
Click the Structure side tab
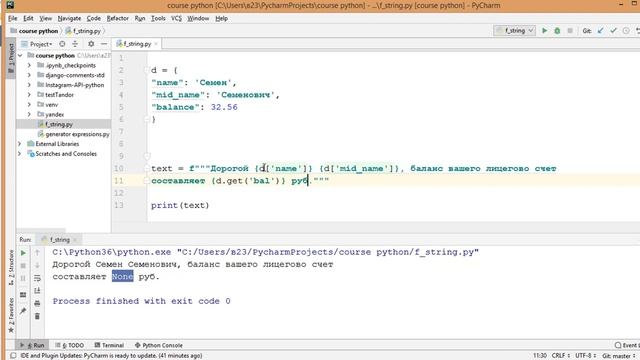(x=11, y=267)
